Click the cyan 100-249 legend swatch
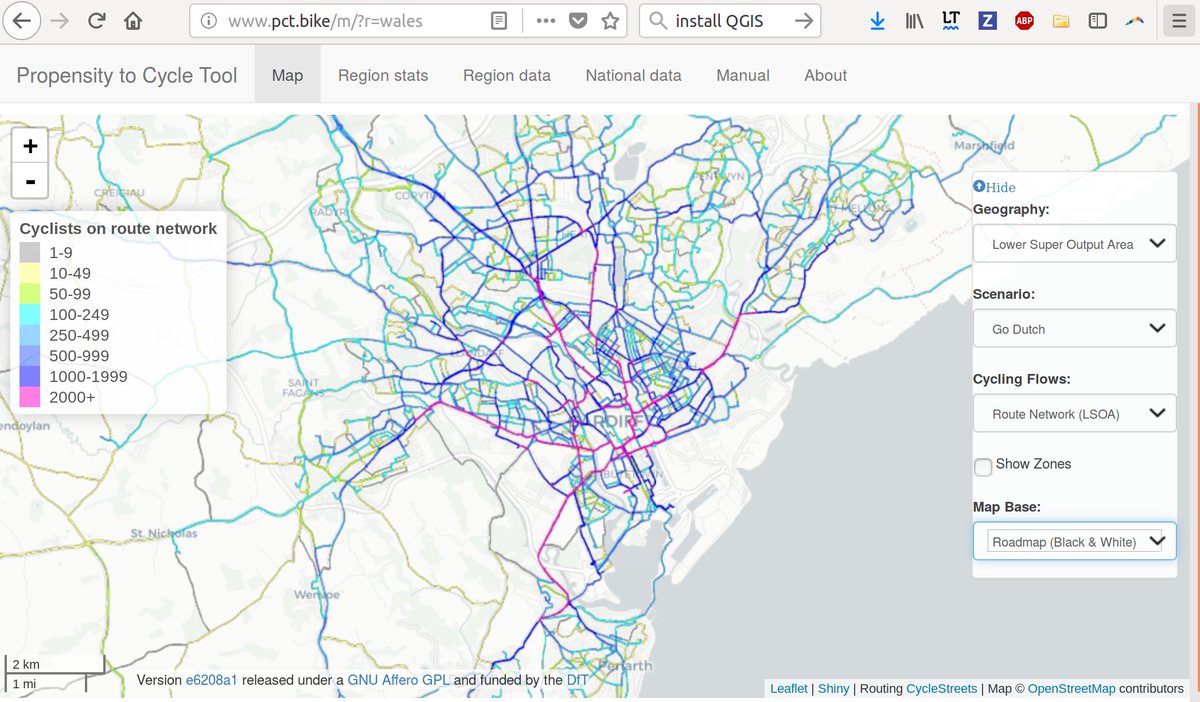The image size is (1200, 702). click(30, 315)
